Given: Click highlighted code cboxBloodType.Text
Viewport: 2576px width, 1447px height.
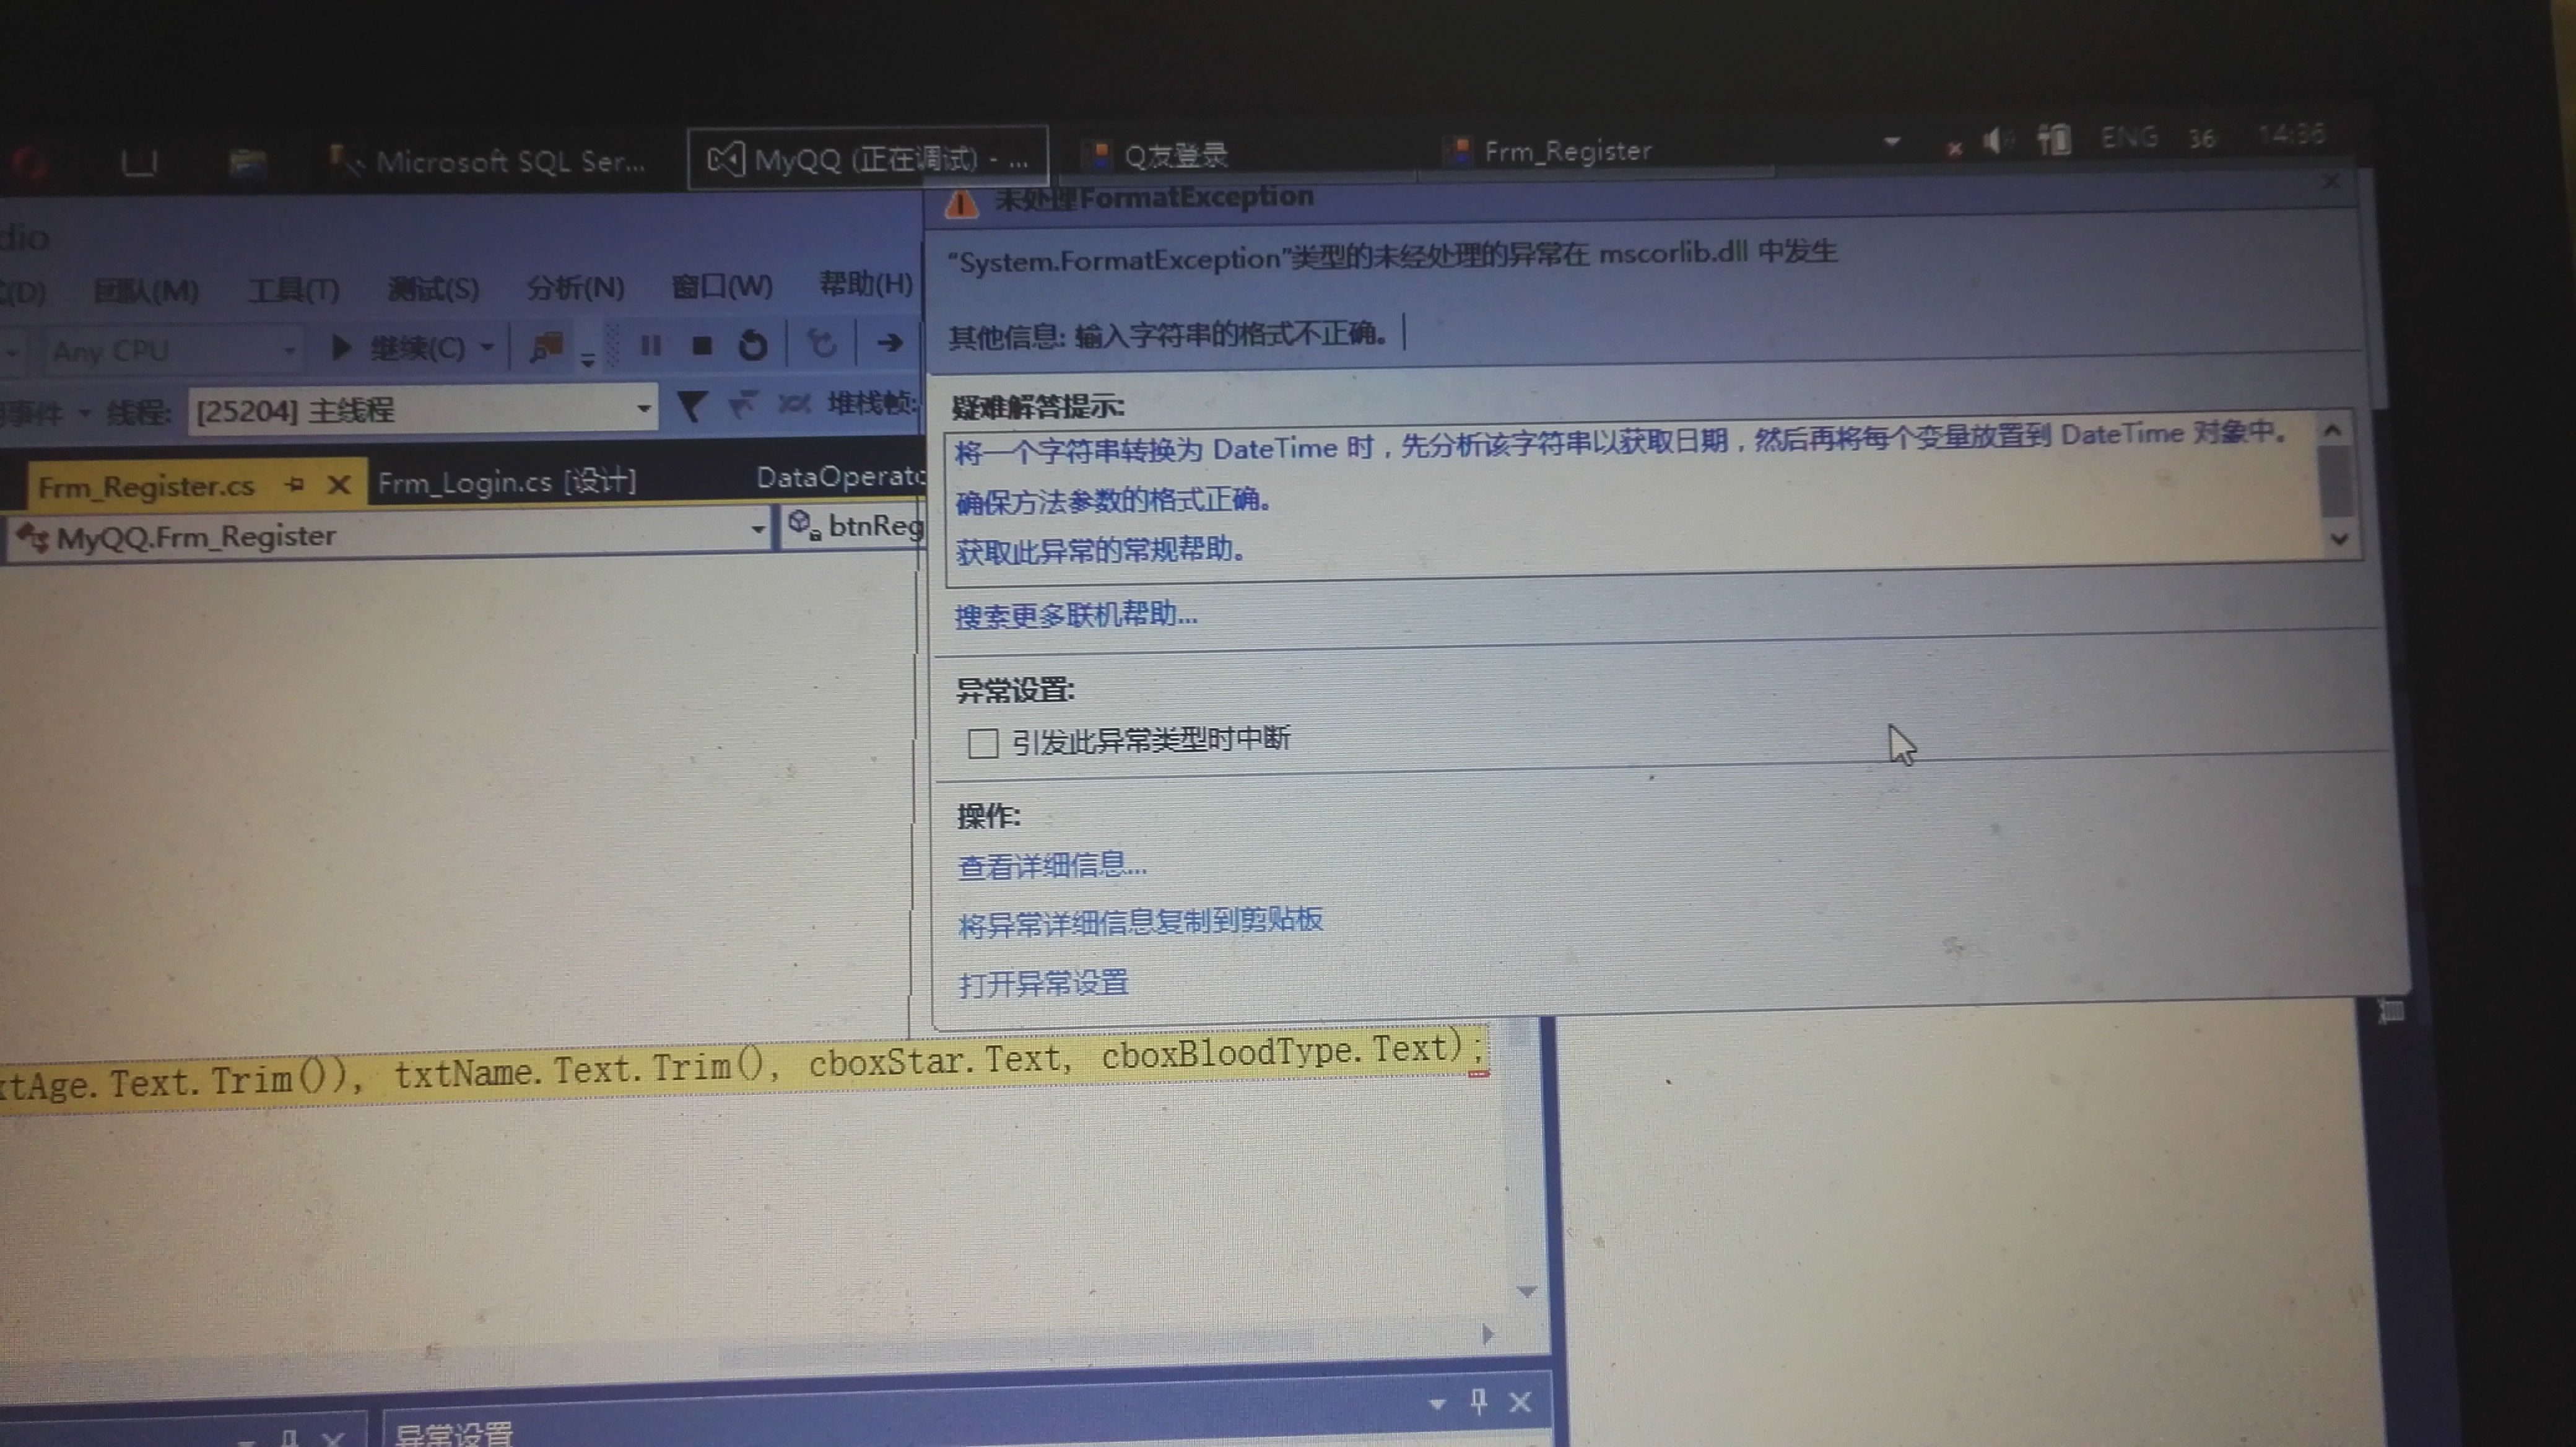Looking at the screenshot, I should click(x=1276, y=1051).
